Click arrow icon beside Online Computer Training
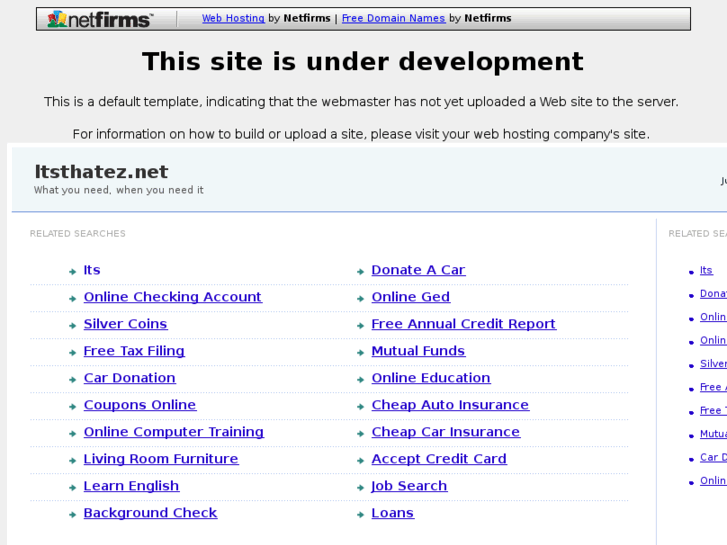 [72, 434]
